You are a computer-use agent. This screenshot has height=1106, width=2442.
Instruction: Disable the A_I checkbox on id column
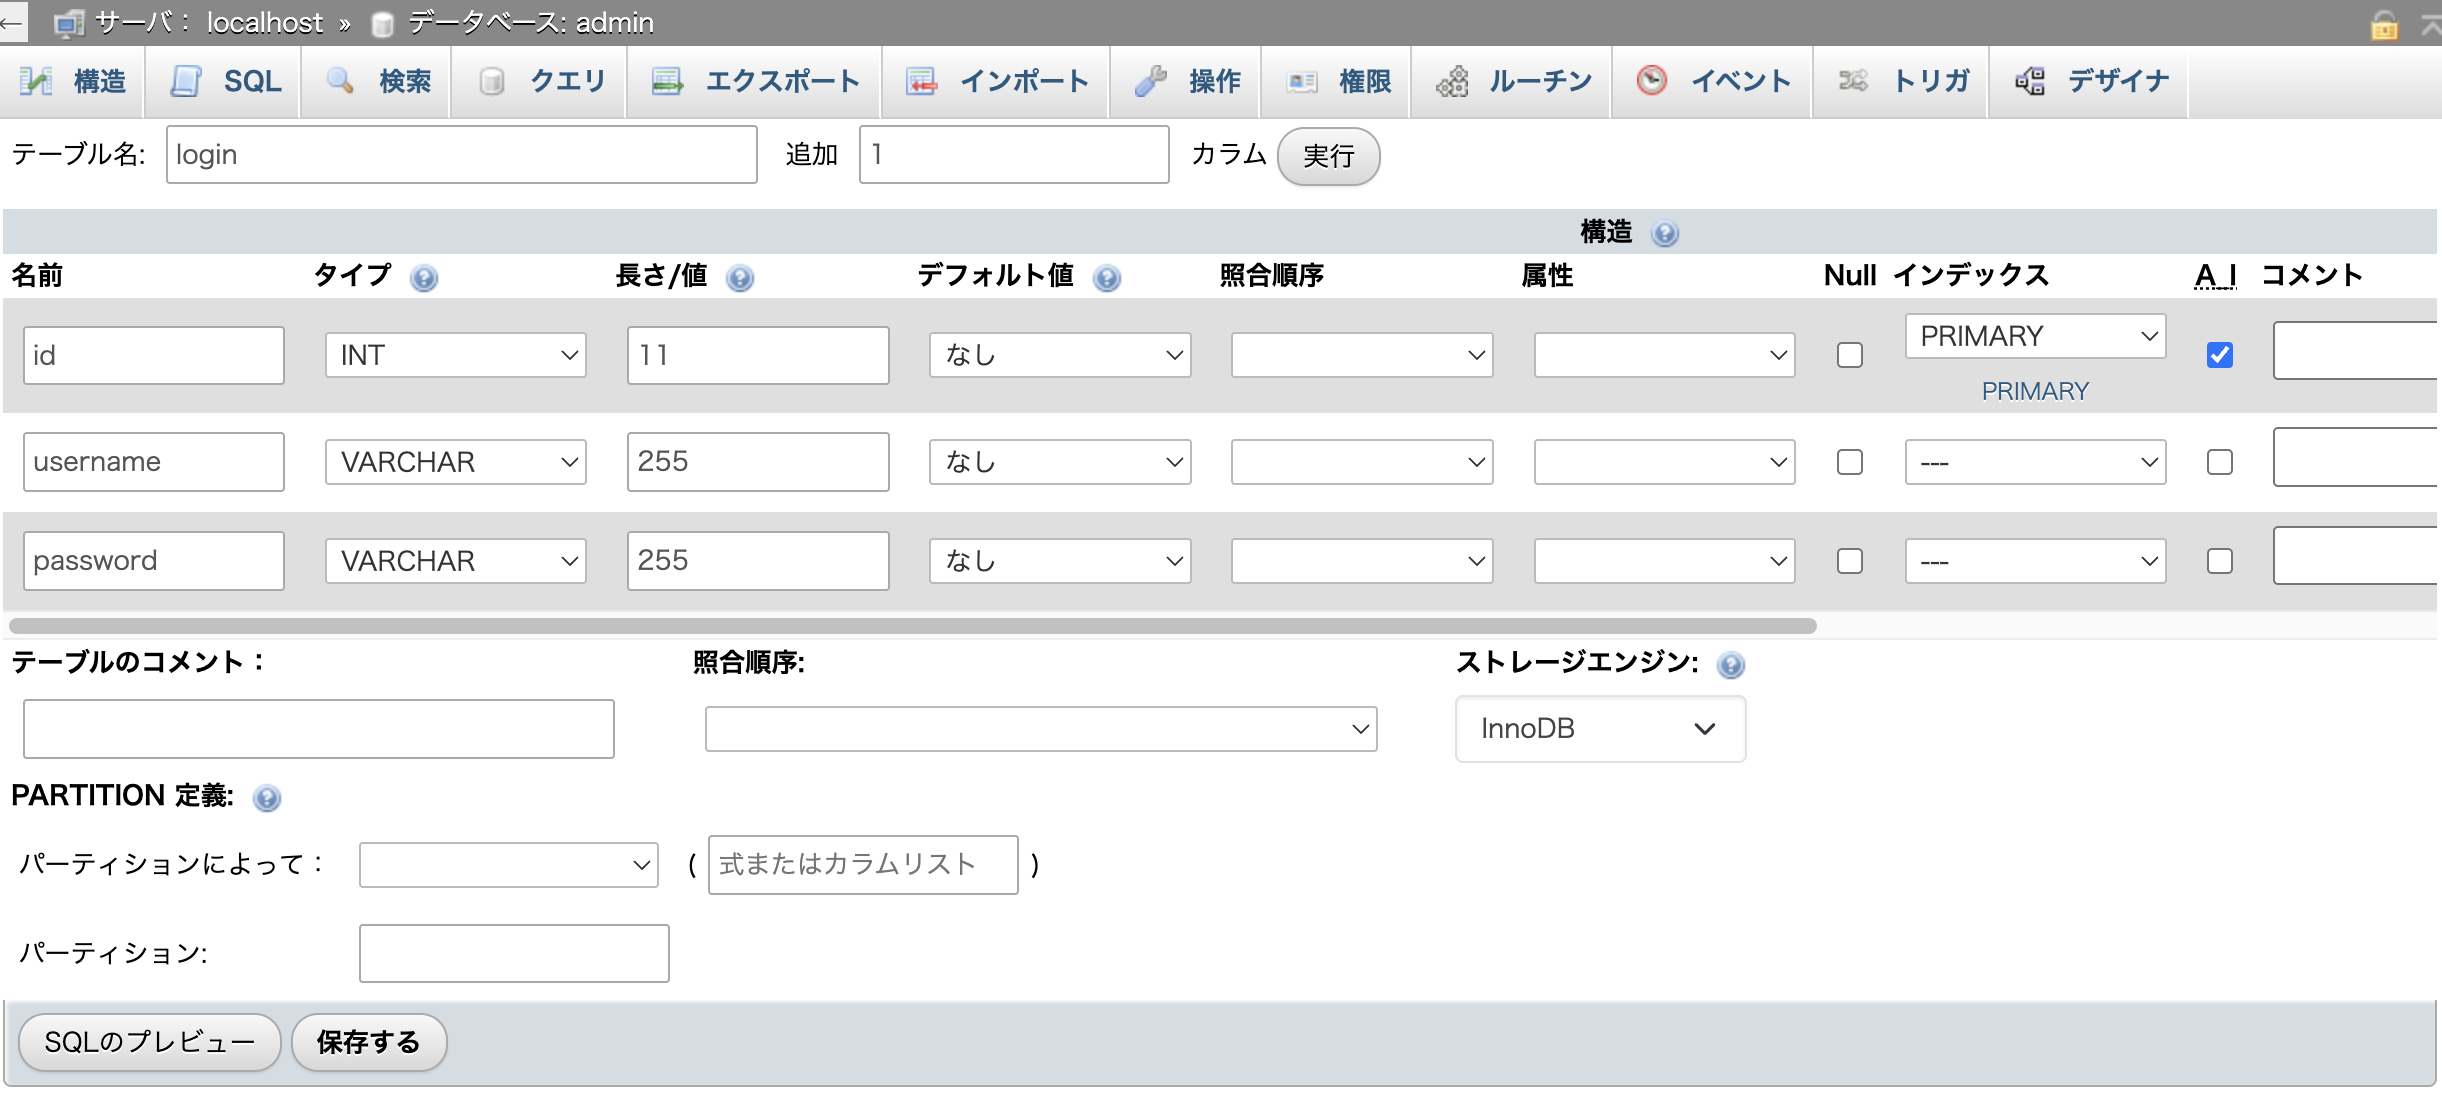point(2220,355)
